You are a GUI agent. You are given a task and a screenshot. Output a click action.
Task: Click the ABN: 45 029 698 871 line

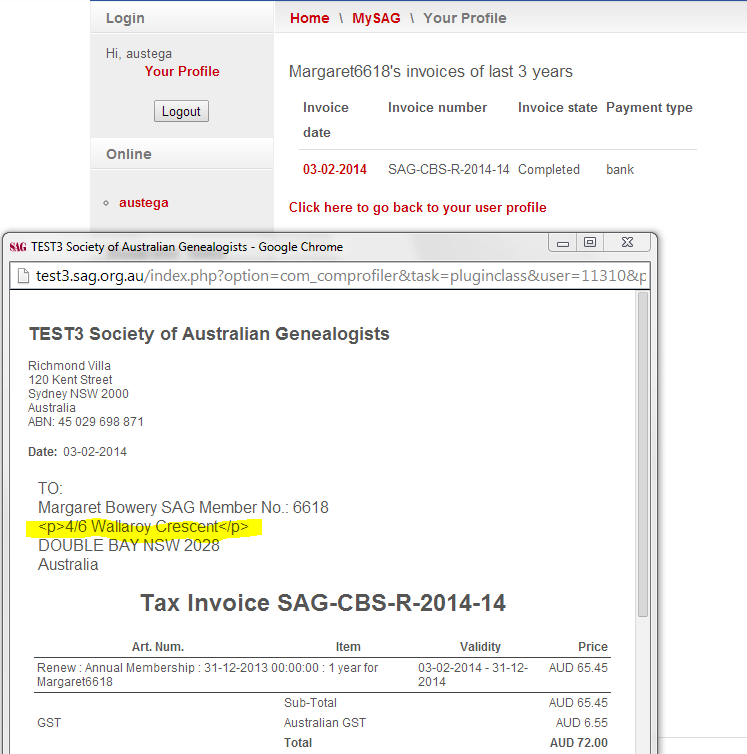(x=86, y=422)
